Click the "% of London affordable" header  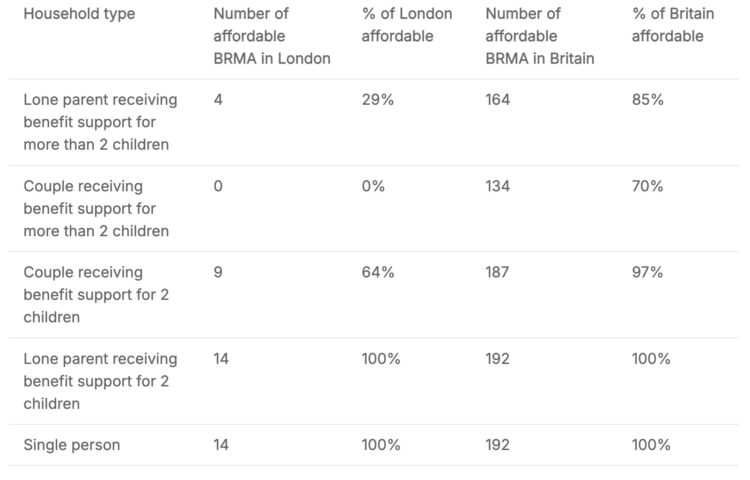(x=406, y=25)
